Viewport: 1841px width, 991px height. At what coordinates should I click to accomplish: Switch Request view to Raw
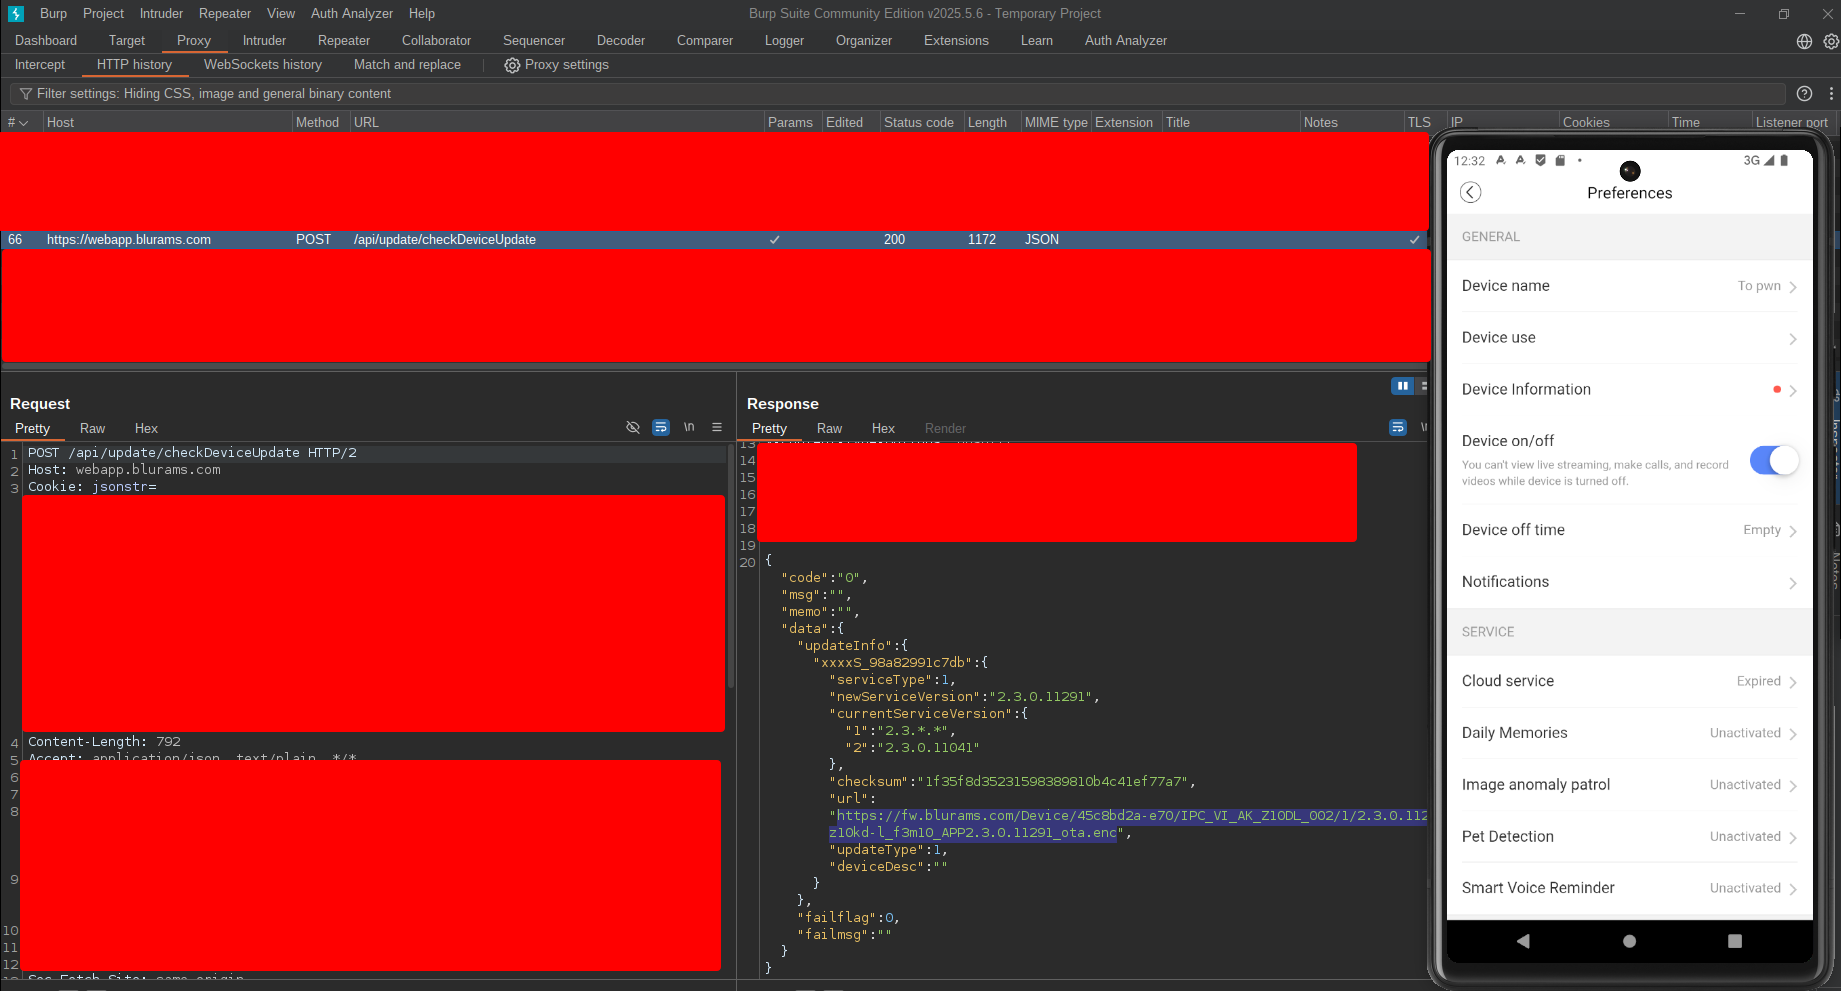pos(92,428)
